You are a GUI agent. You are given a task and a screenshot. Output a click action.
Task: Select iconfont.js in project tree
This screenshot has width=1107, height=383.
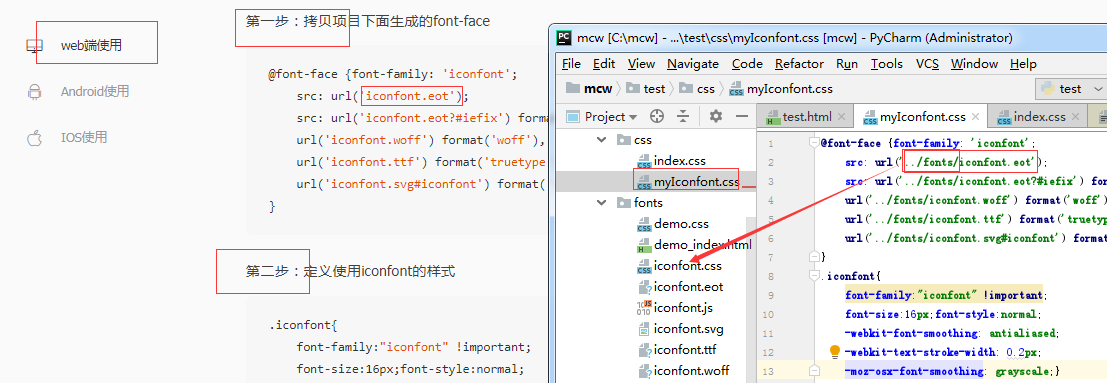pos(675,308)
